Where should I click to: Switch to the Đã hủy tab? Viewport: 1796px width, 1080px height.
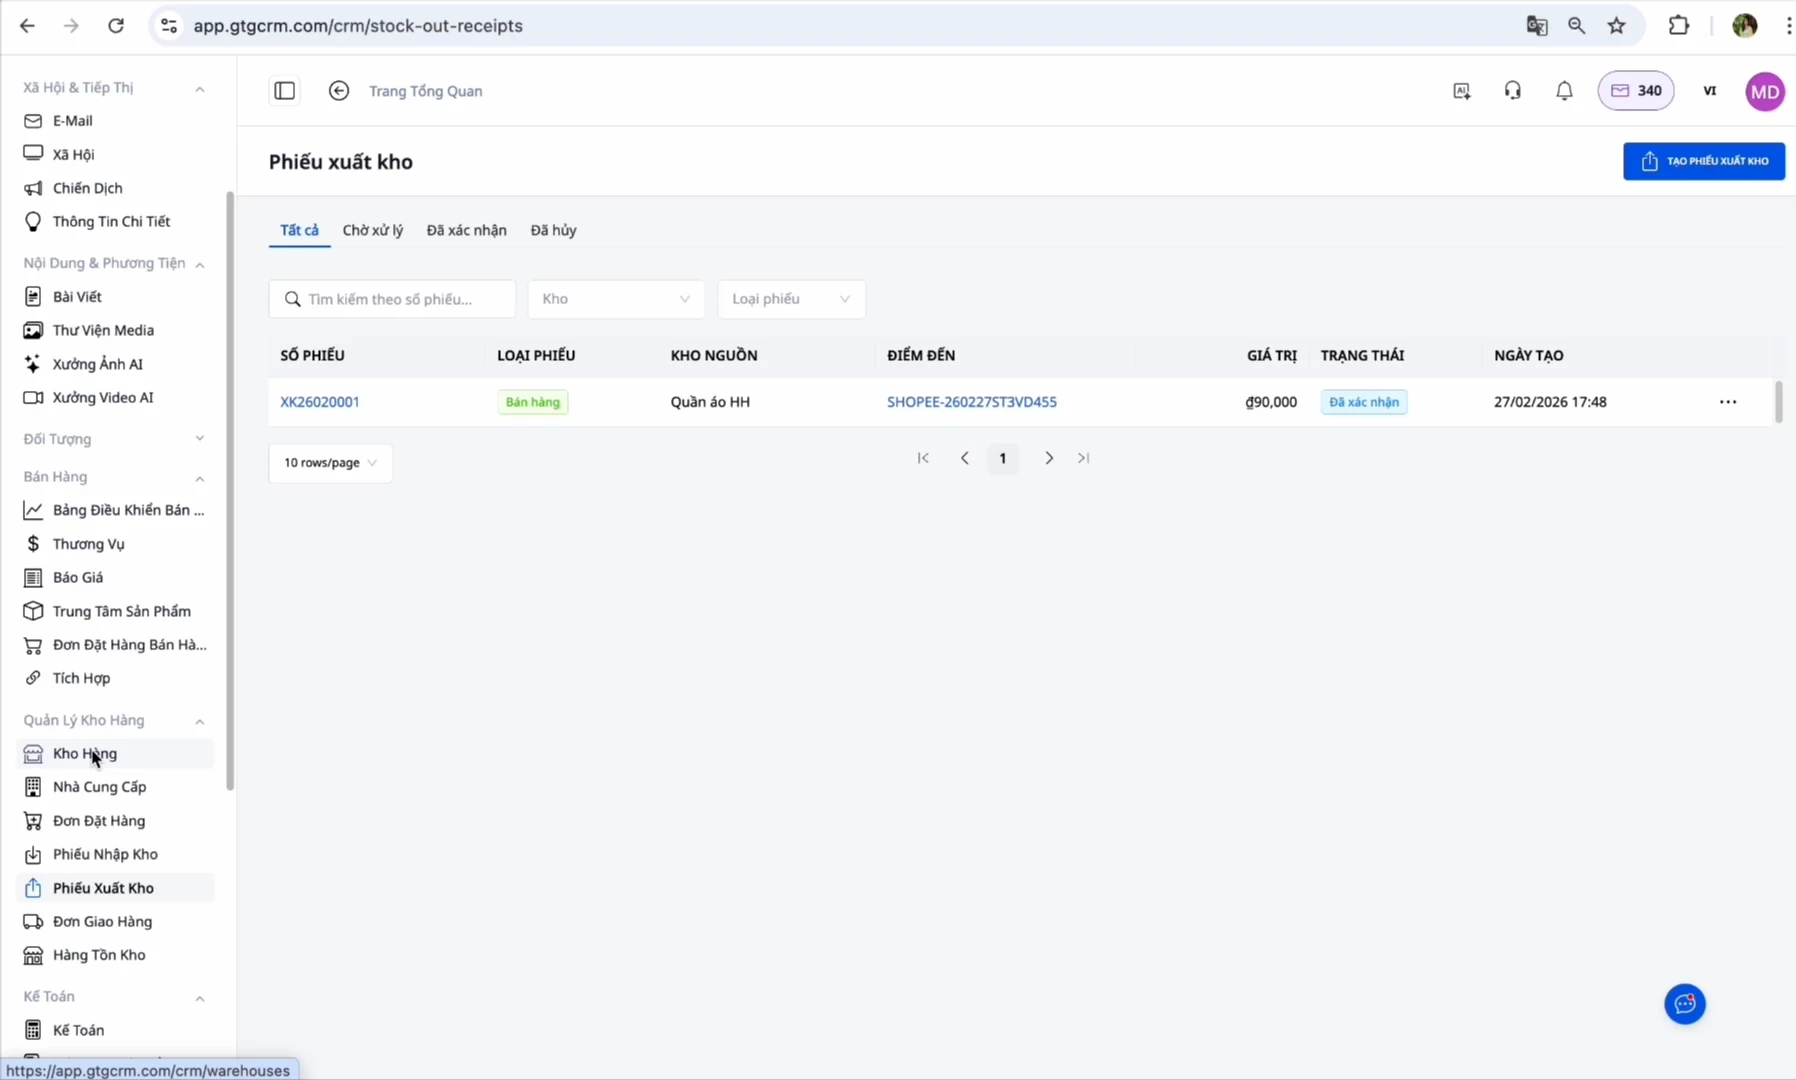point(553,230)
